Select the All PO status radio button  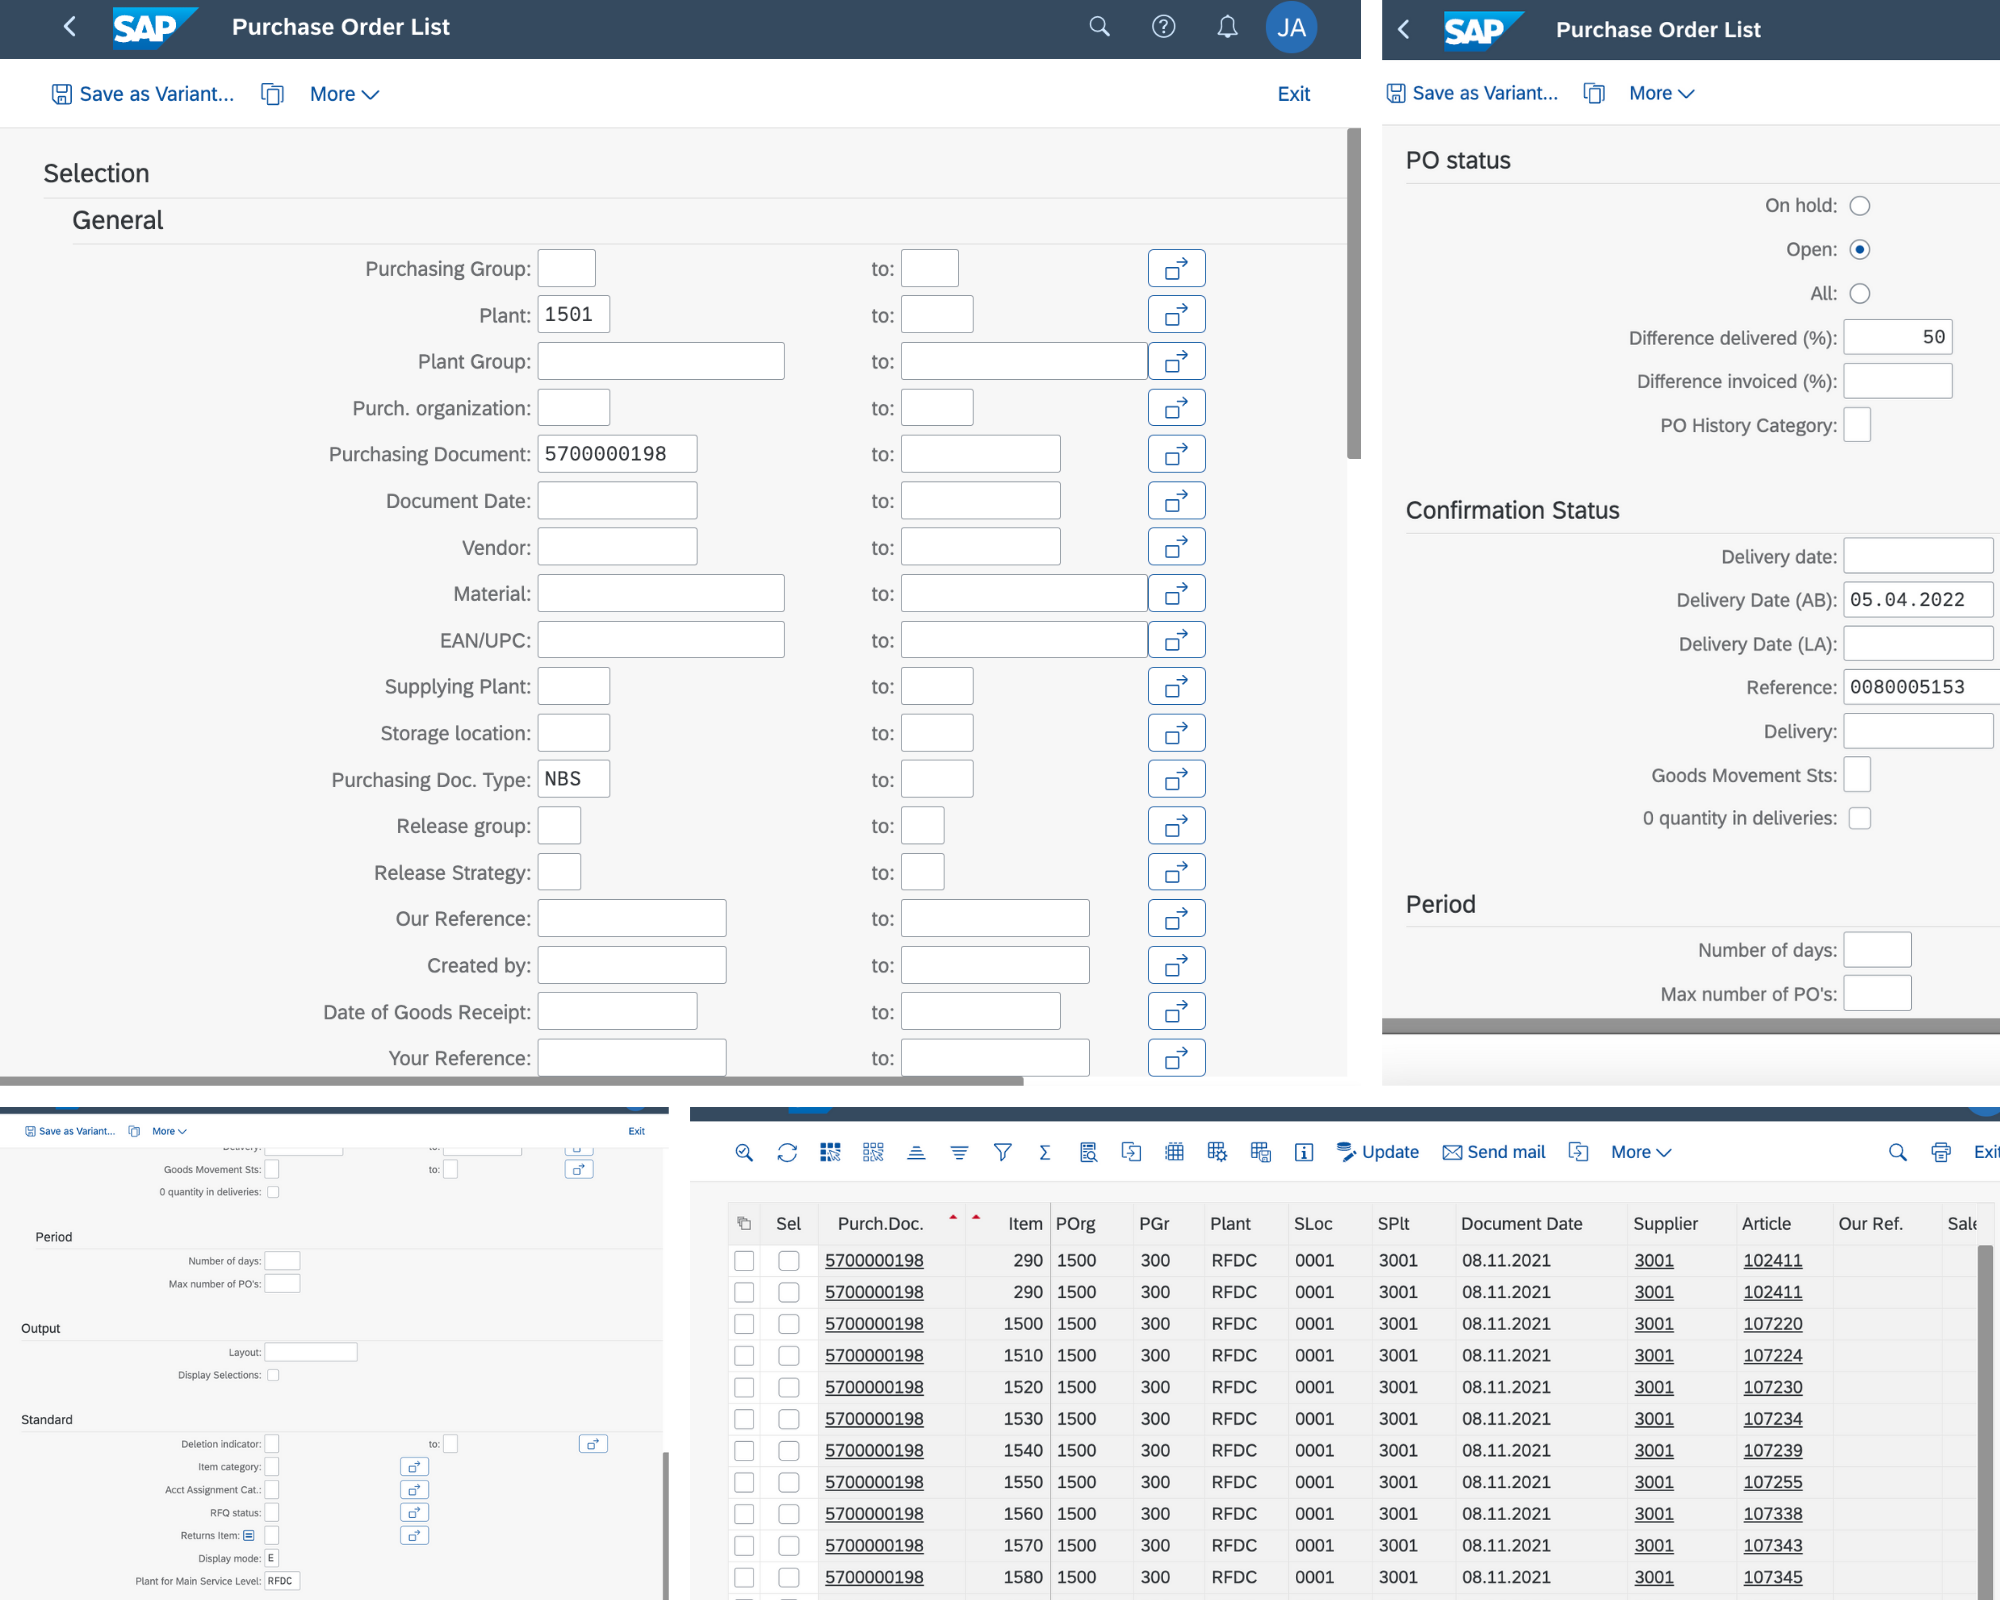(1860, 294)
